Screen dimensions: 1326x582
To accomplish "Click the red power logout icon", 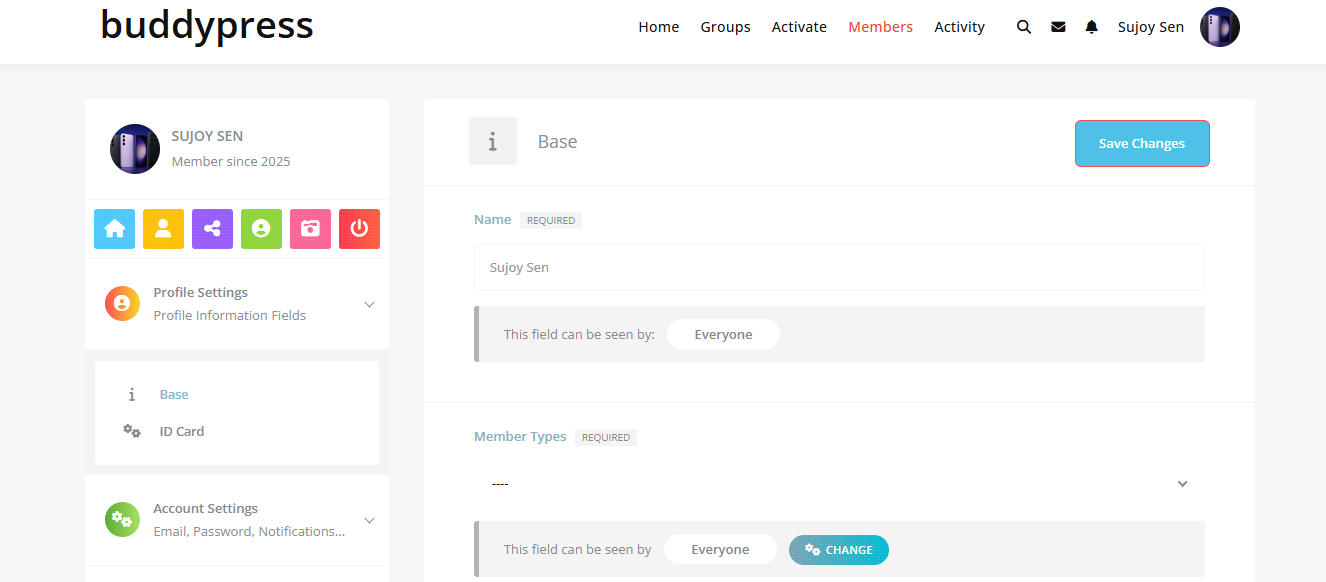I will 359,229.
